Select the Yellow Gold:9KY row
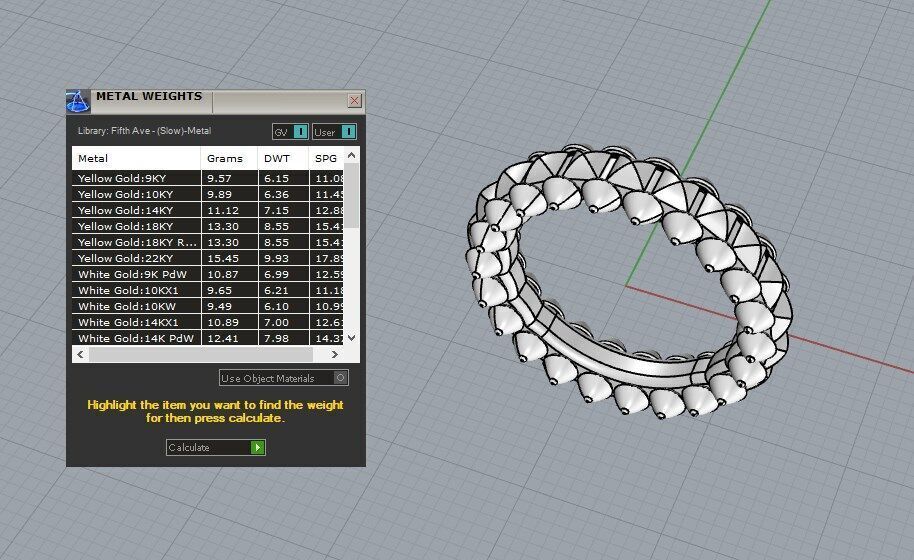Image resolution: width=914 pixels, height=560 pixels. tap(208, 178)
